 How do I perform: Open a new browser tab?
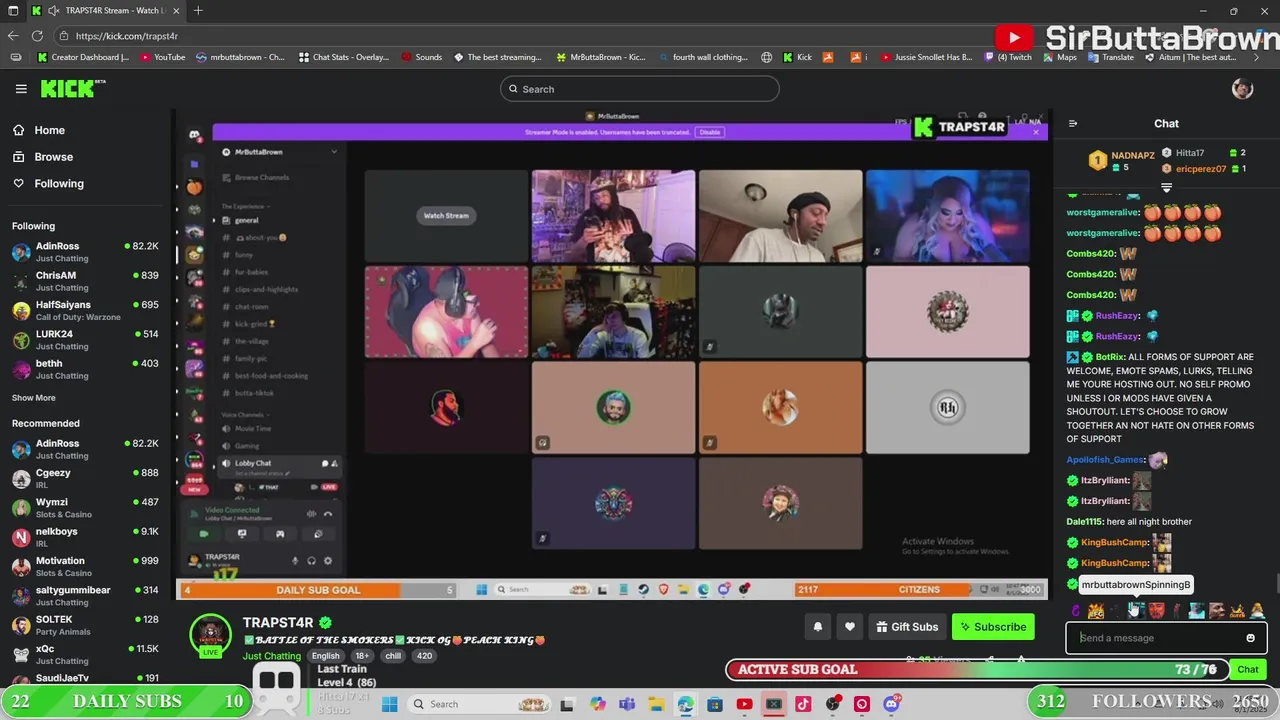[x=198, y=11]
